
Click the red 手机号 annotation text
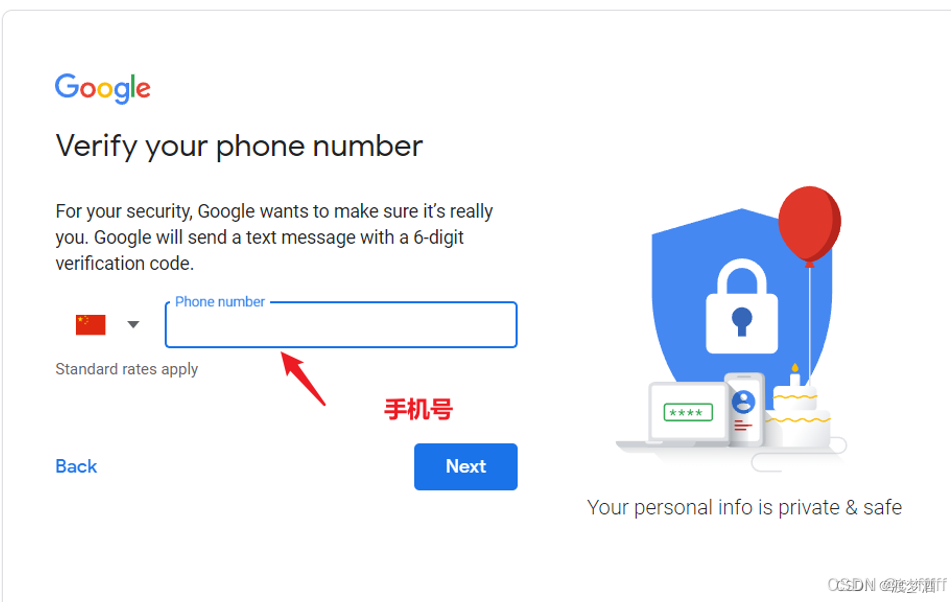point(418,410)
